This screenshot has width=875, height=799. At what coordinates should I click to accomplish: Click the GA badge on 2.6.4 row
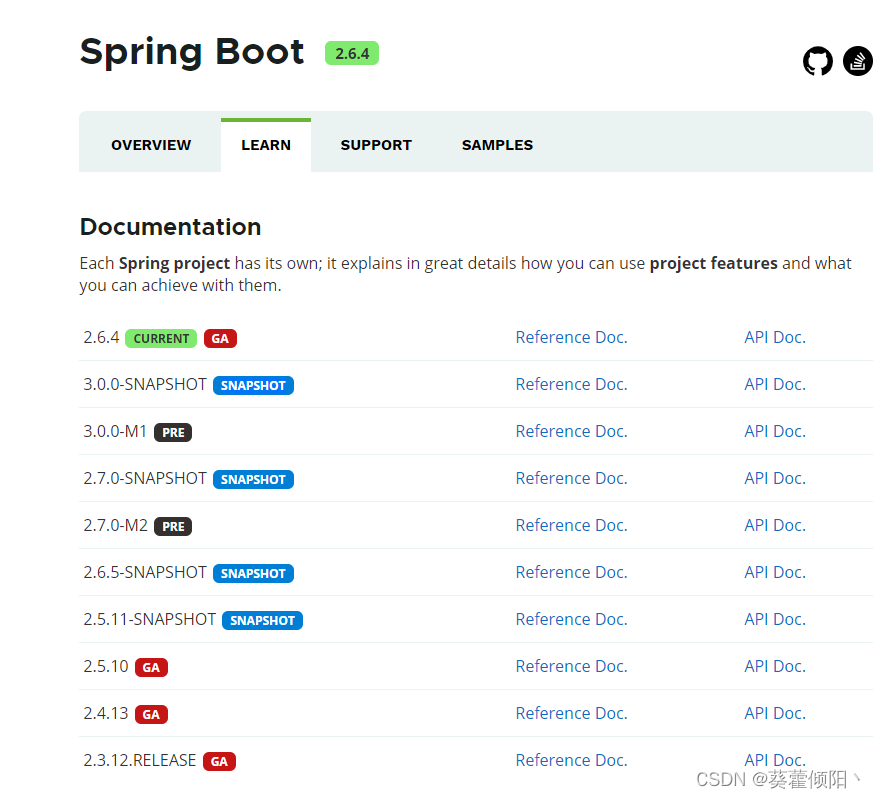(x=220, y=339)
